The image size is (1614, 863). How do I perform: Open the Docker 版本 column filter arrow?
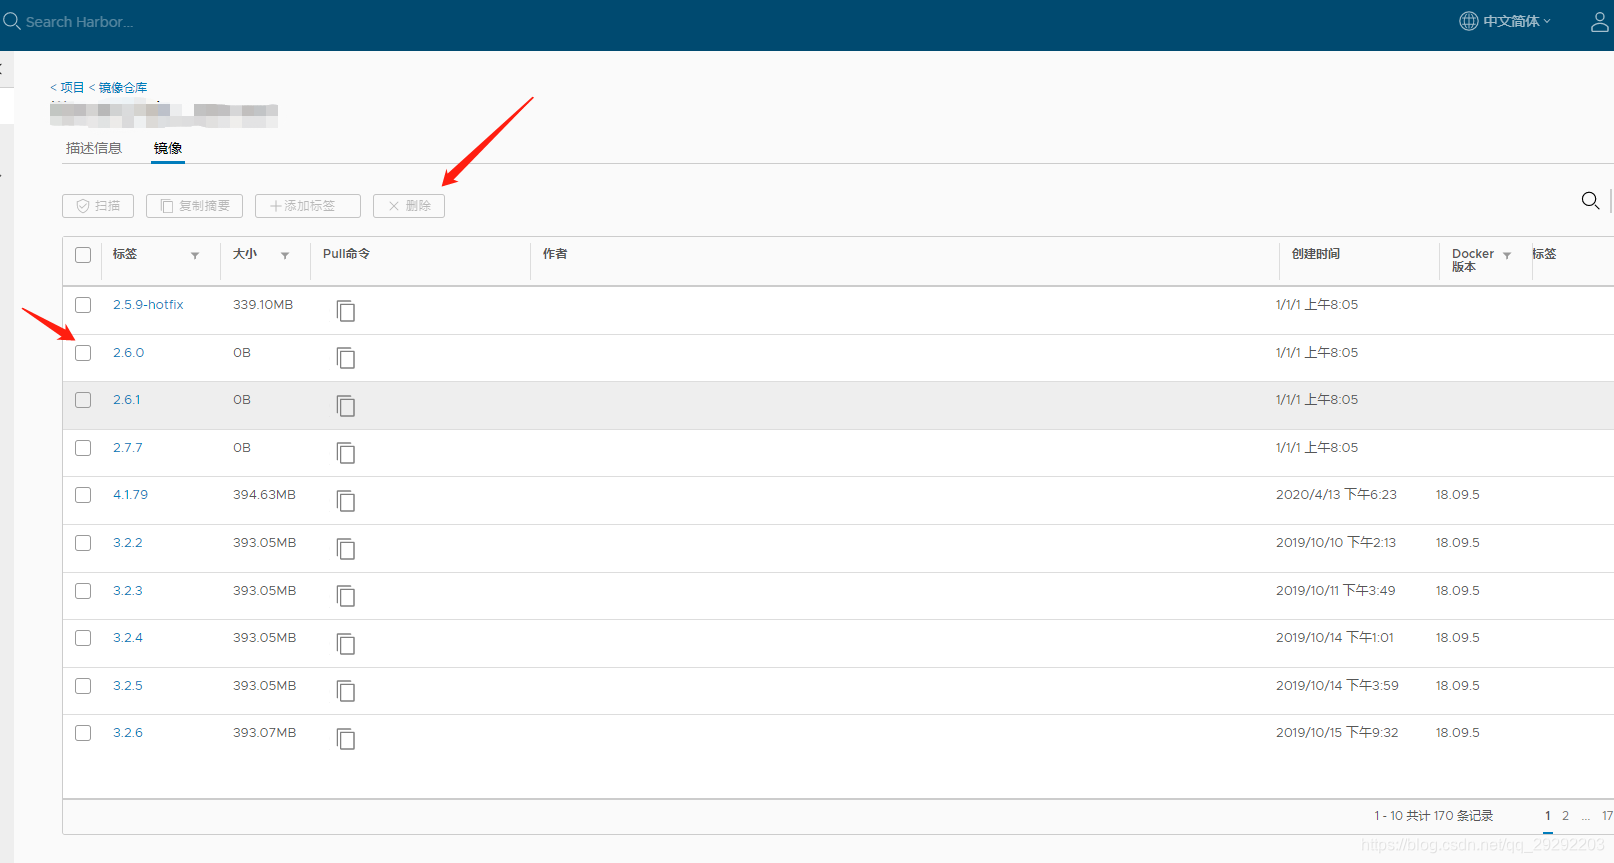pos(1507,256)
